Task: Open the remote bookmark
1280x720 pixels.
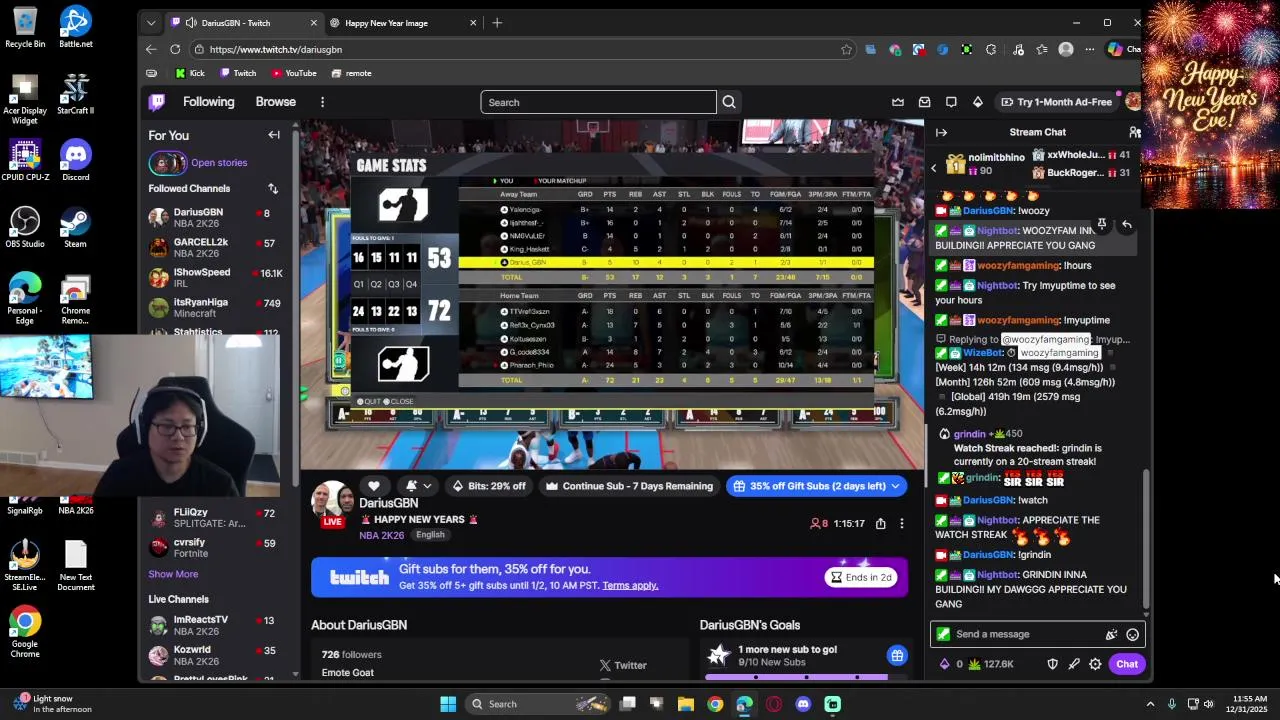Action: [x=351, y=73]
